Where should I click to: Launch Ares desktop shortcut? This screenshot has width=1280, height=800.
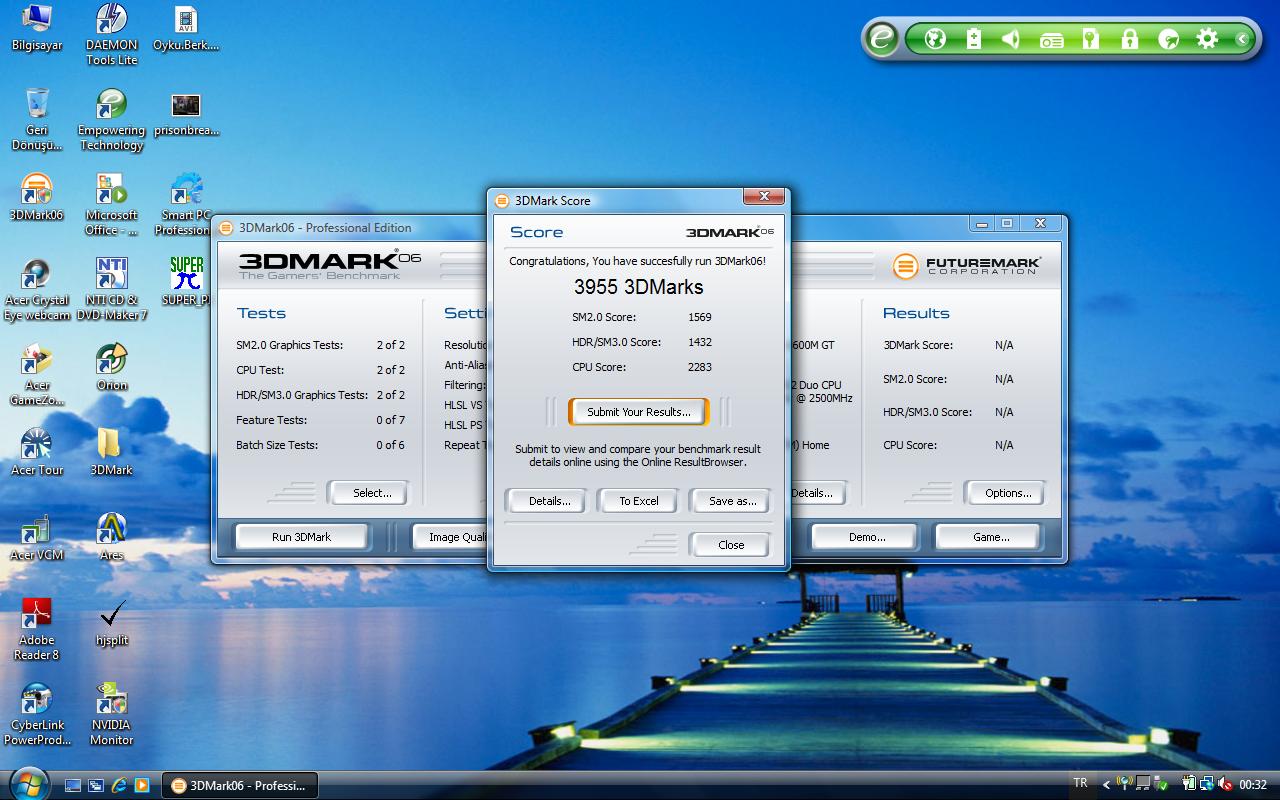(x=112, y=537)
